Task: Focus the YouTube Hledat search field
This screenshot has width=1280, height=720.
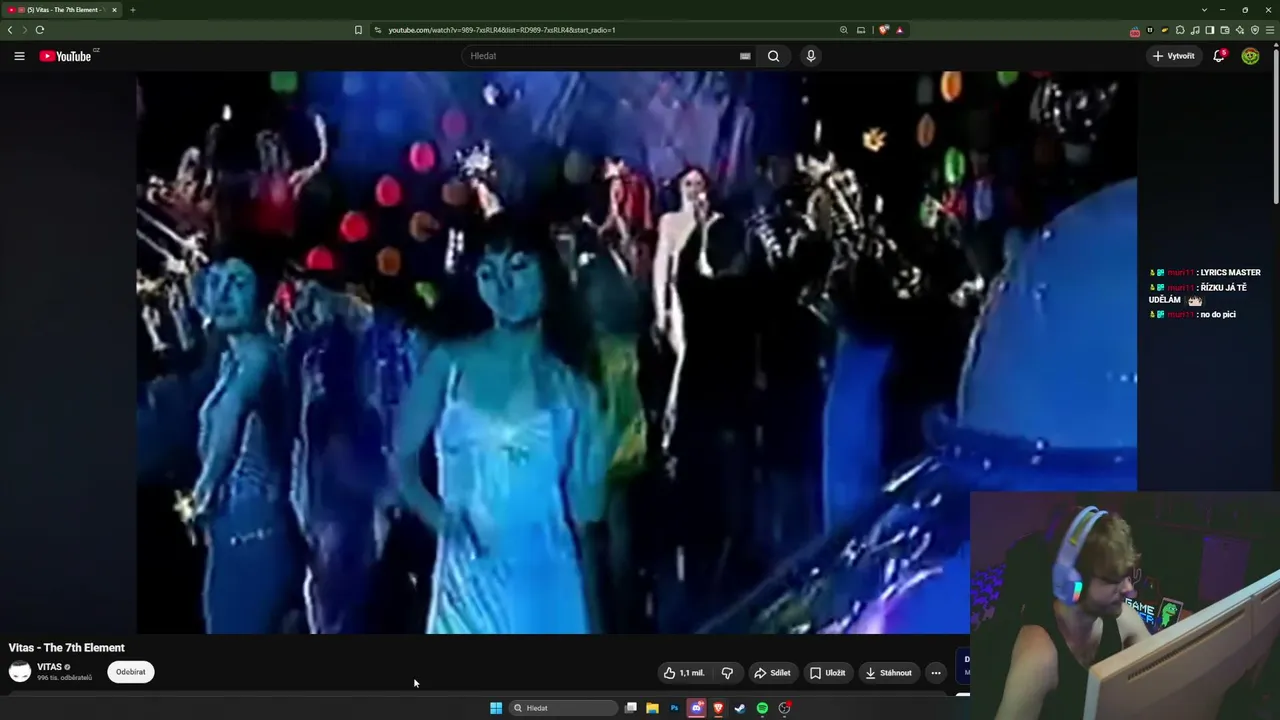Action: tap(600, 56)
